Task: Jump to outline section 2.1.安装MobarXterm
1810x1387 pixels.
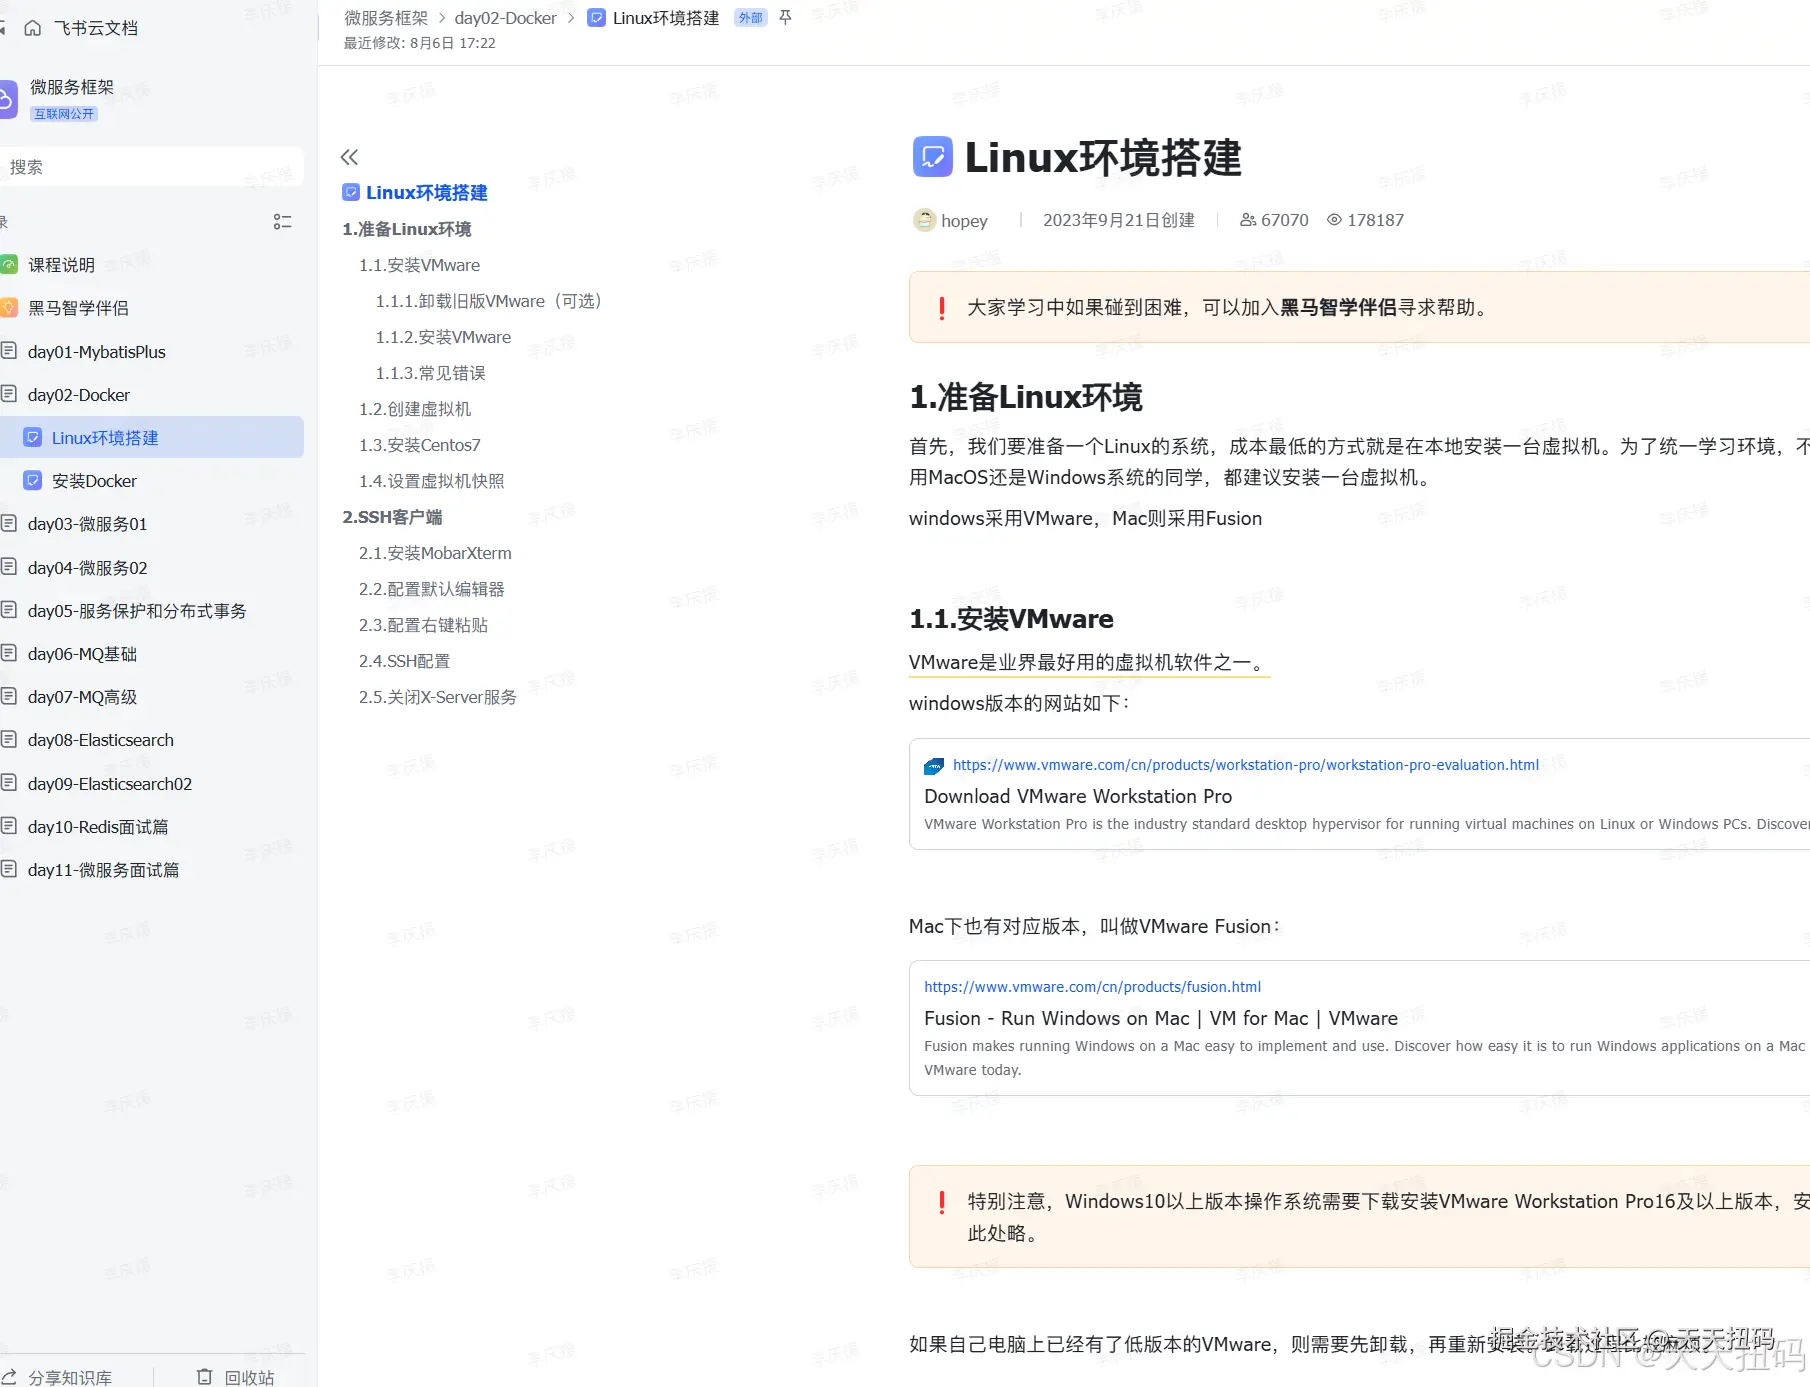Action: pyautogui.click(x=435, y=553)
